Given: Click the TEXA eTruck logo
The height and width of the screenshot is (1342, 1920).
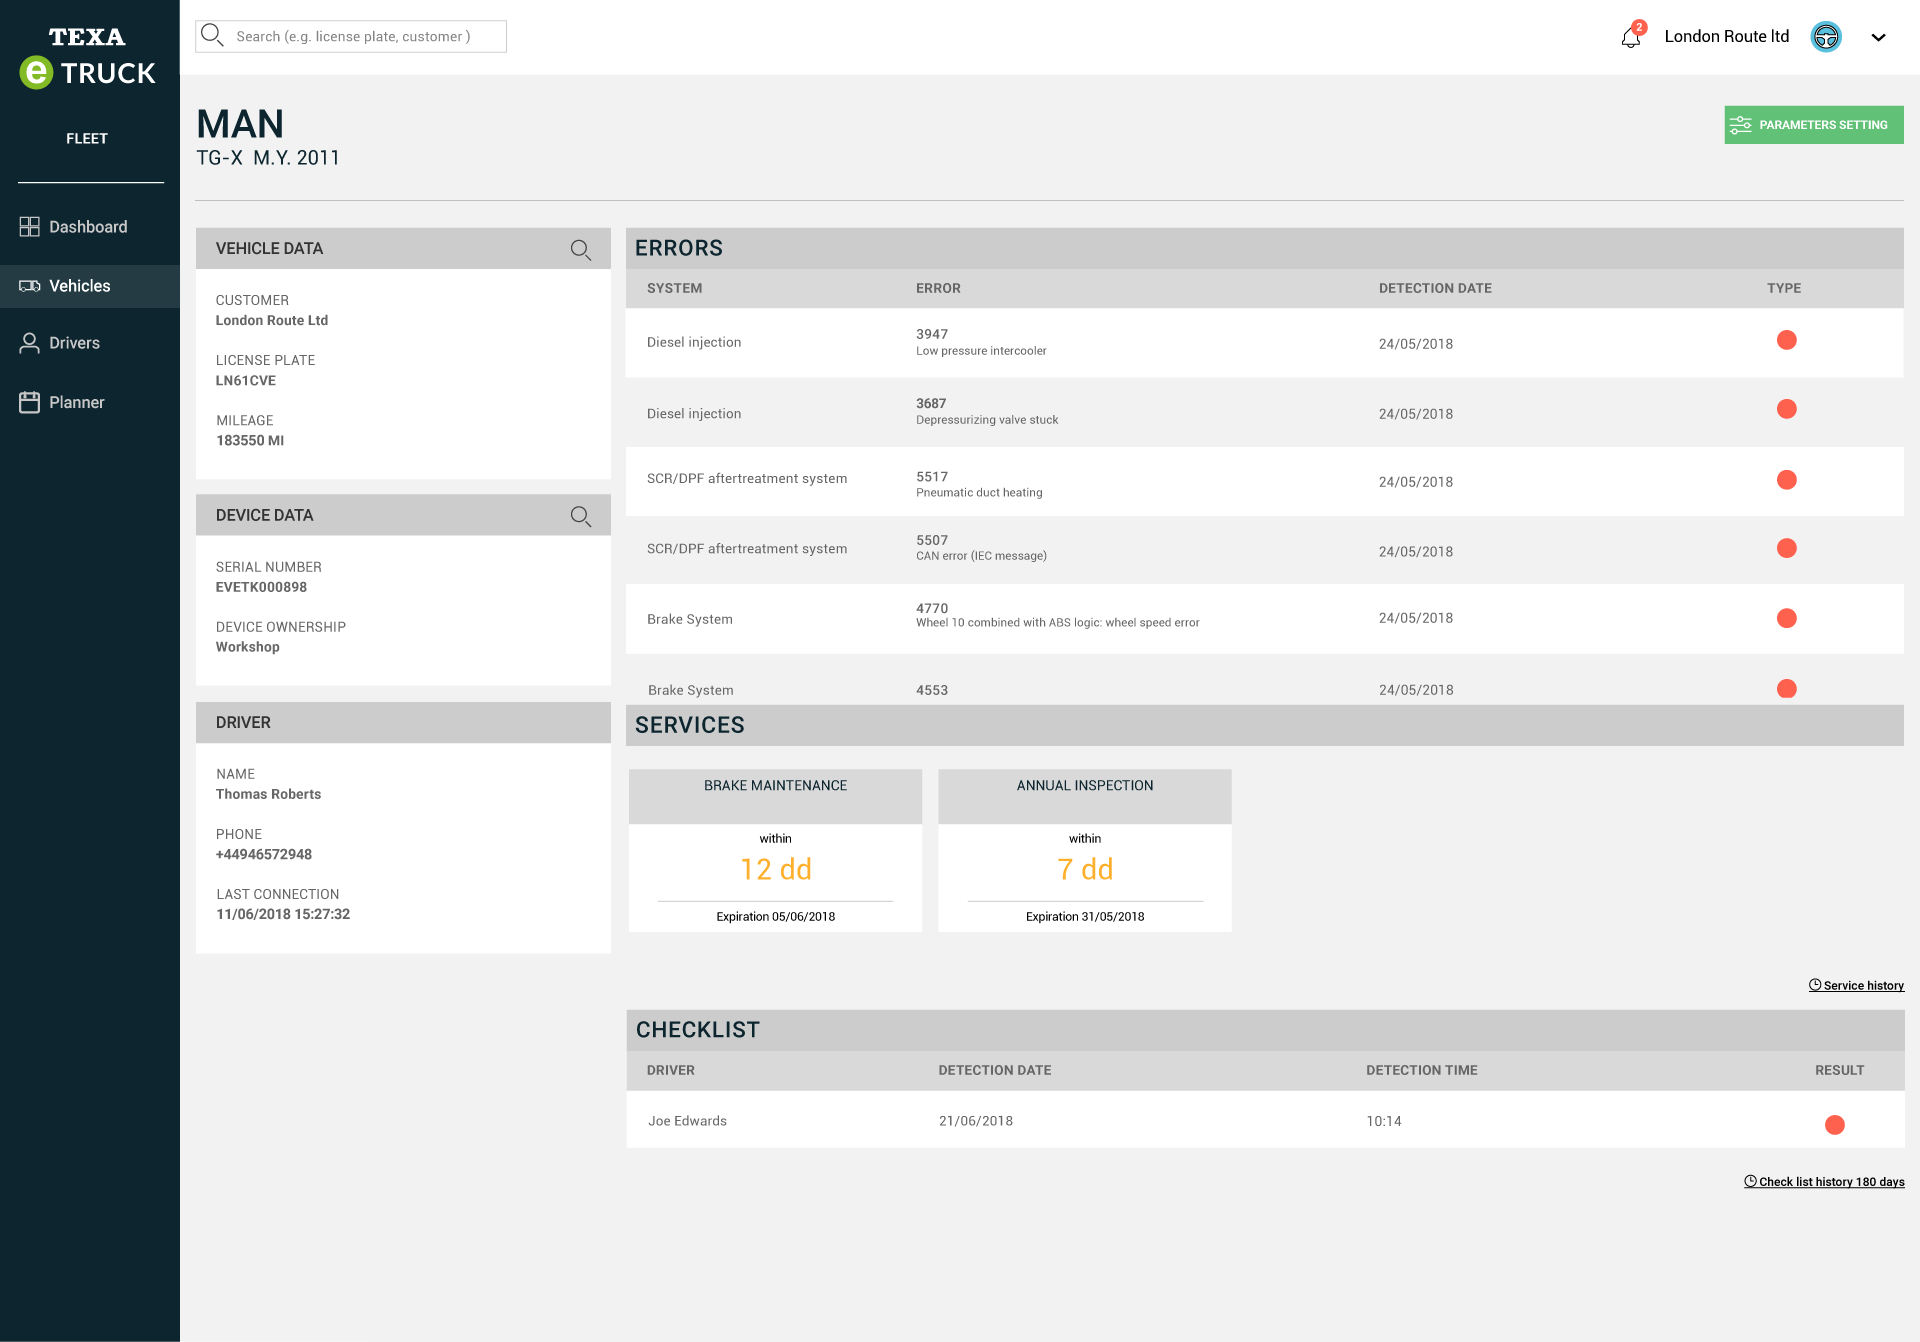Looking at the screenshot, I should coord(87,57).
